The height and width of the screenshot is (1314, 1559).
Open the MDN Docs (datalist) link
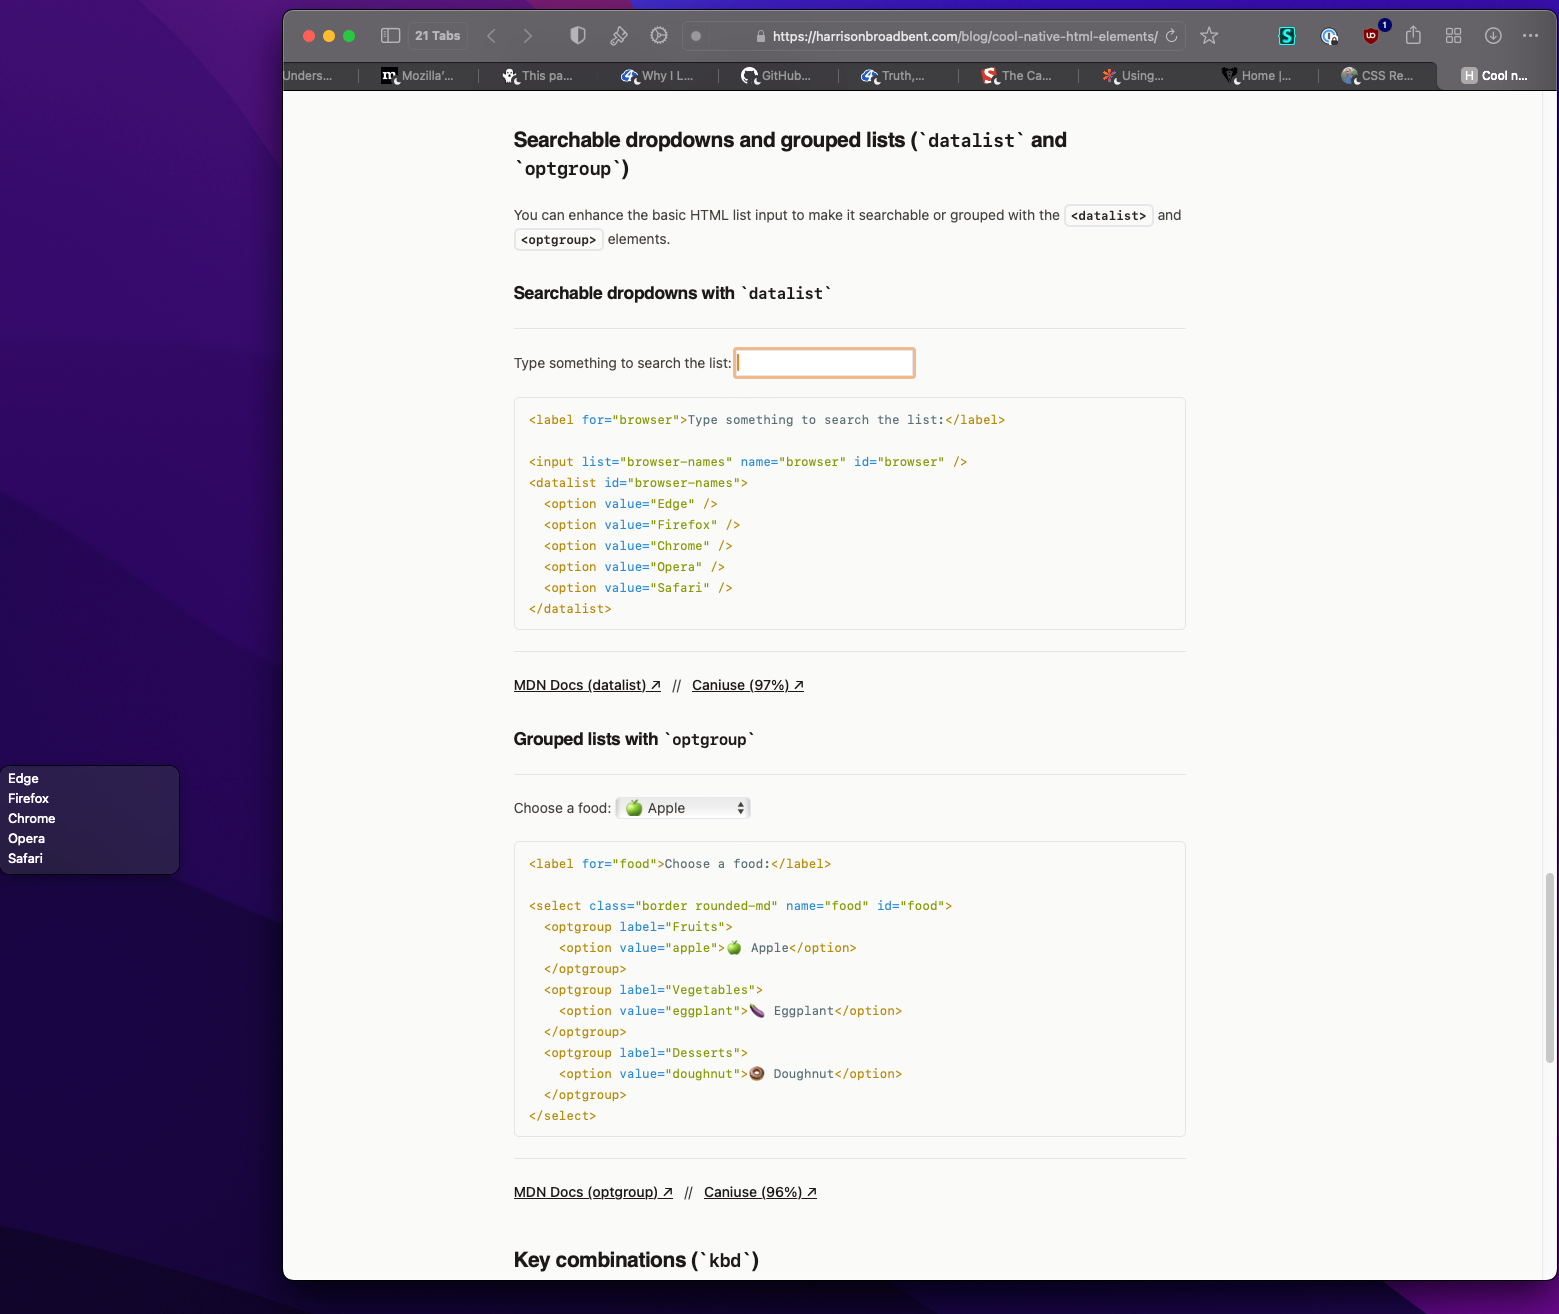(587, 685)
